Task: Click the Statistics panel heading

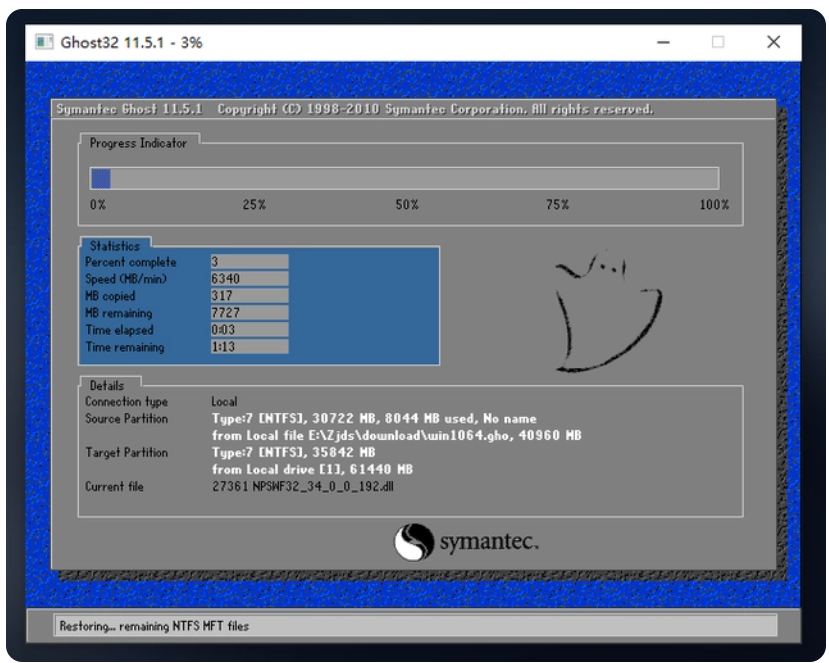Action: coord(115,246)
